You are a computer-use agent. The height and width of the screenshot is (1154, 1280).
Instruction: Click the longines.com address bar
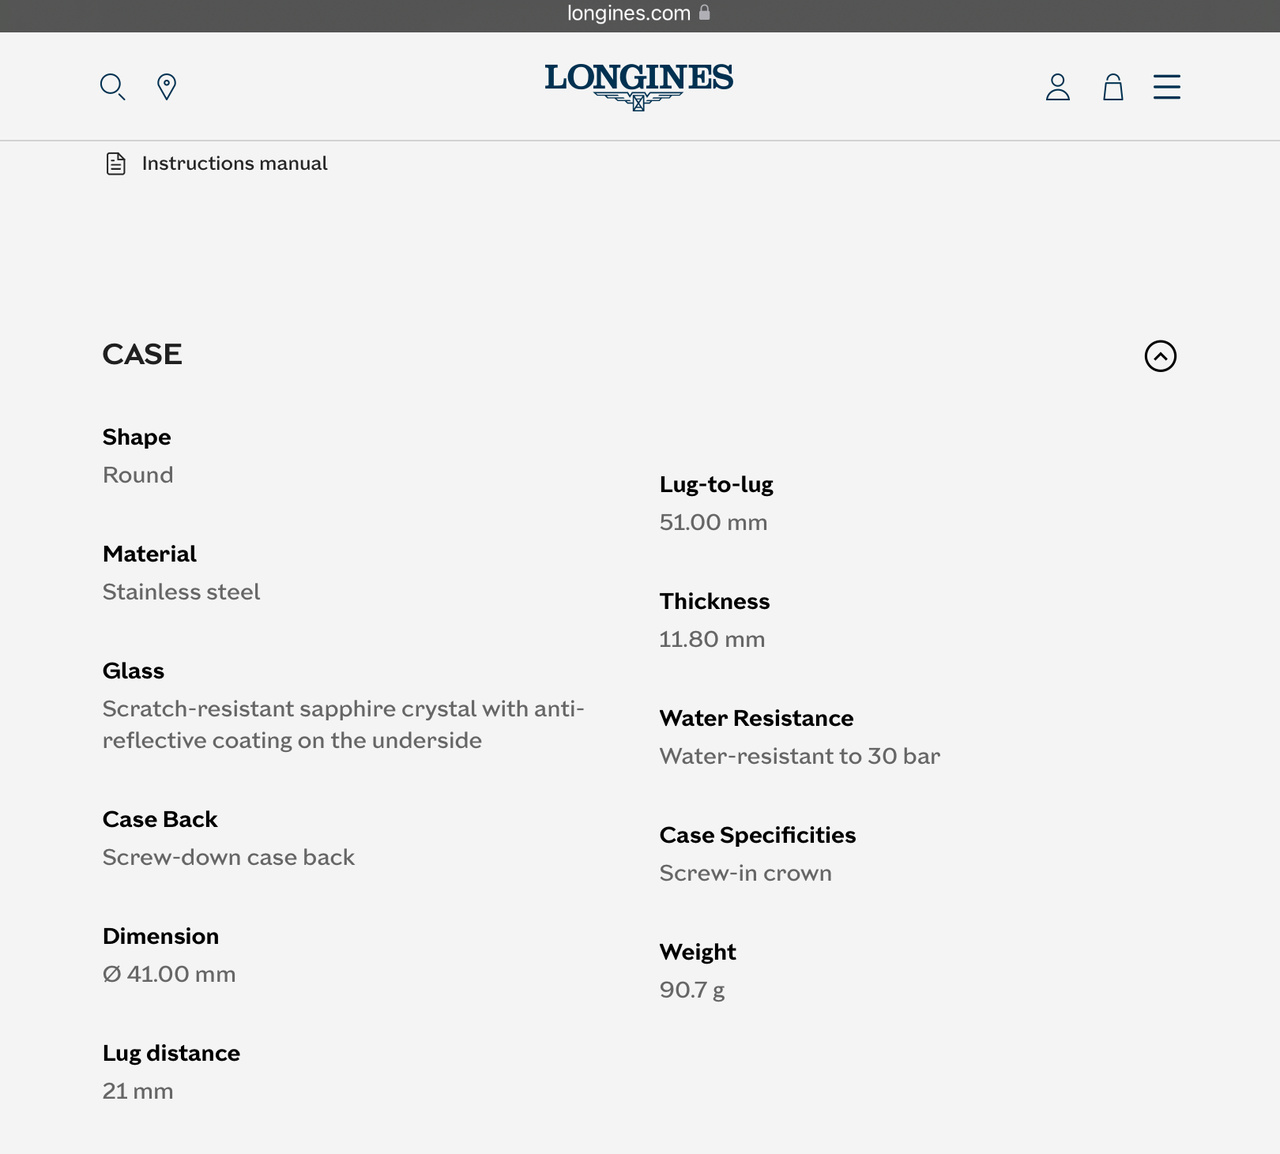tap(639, 13)
